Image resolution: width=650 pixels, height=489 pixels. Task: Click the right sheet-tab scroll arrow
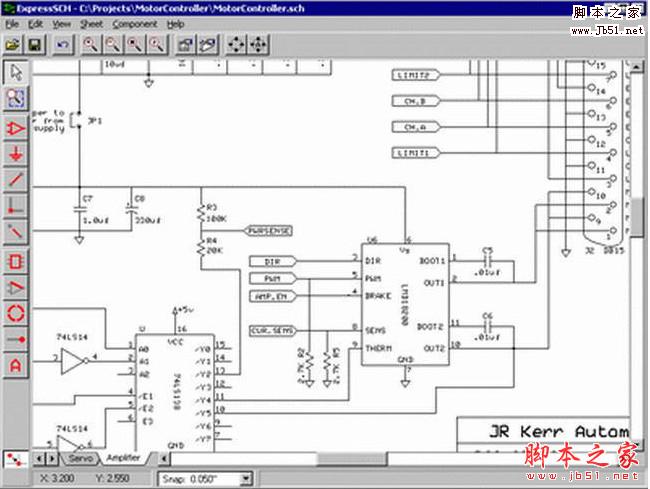pyautogui.click(x=52, y=458)
